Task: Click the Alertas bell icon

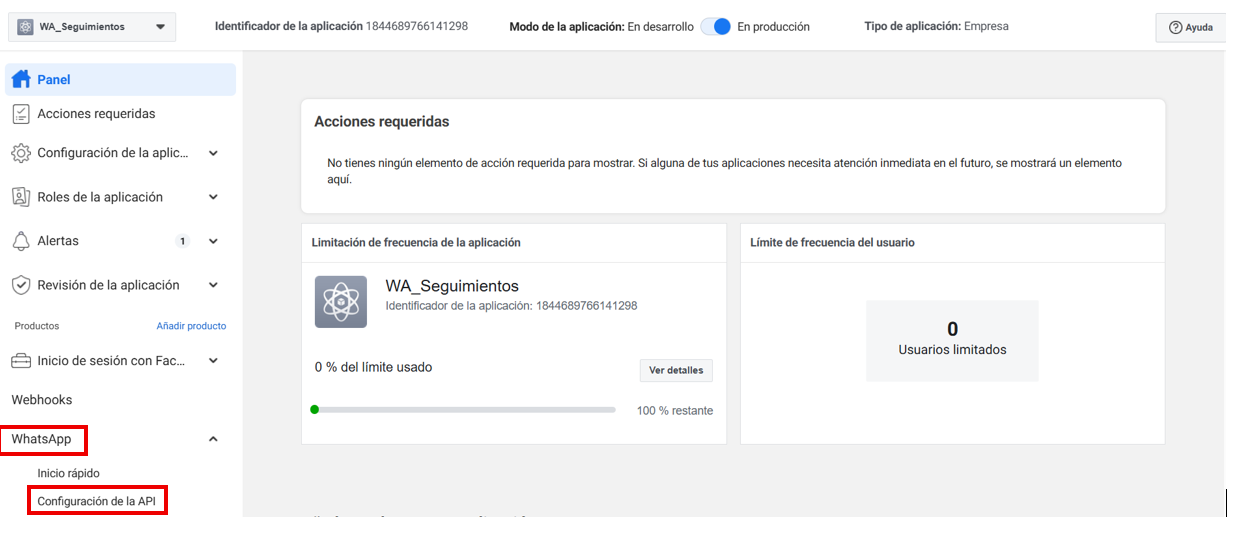Action: (21, 241)
